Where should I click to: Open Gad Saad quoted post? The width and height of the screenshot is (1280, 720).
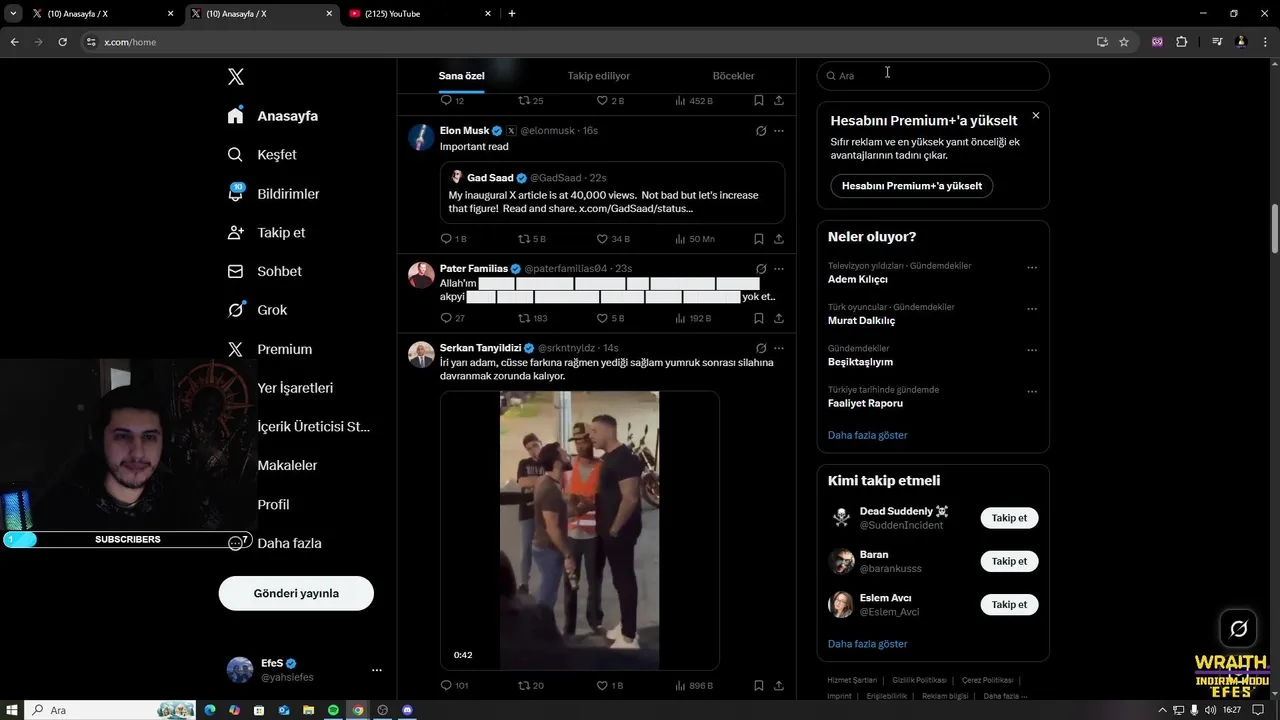[612, 192]
